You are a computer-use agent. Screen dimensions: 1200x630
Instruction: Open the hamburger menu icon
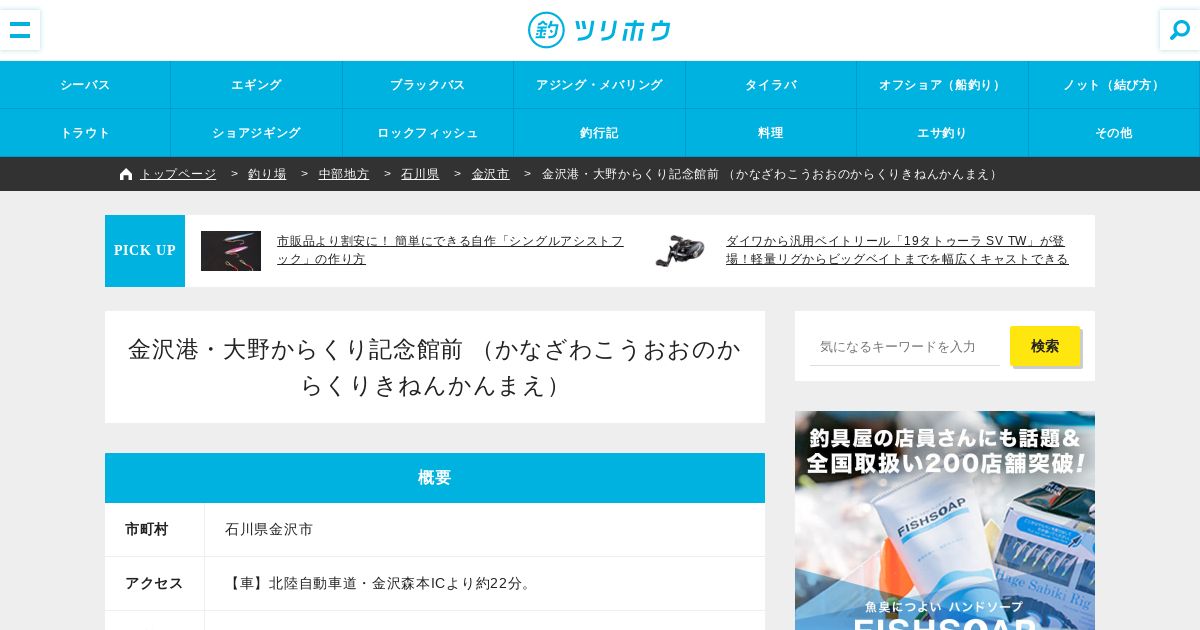(x=20, y=30)
